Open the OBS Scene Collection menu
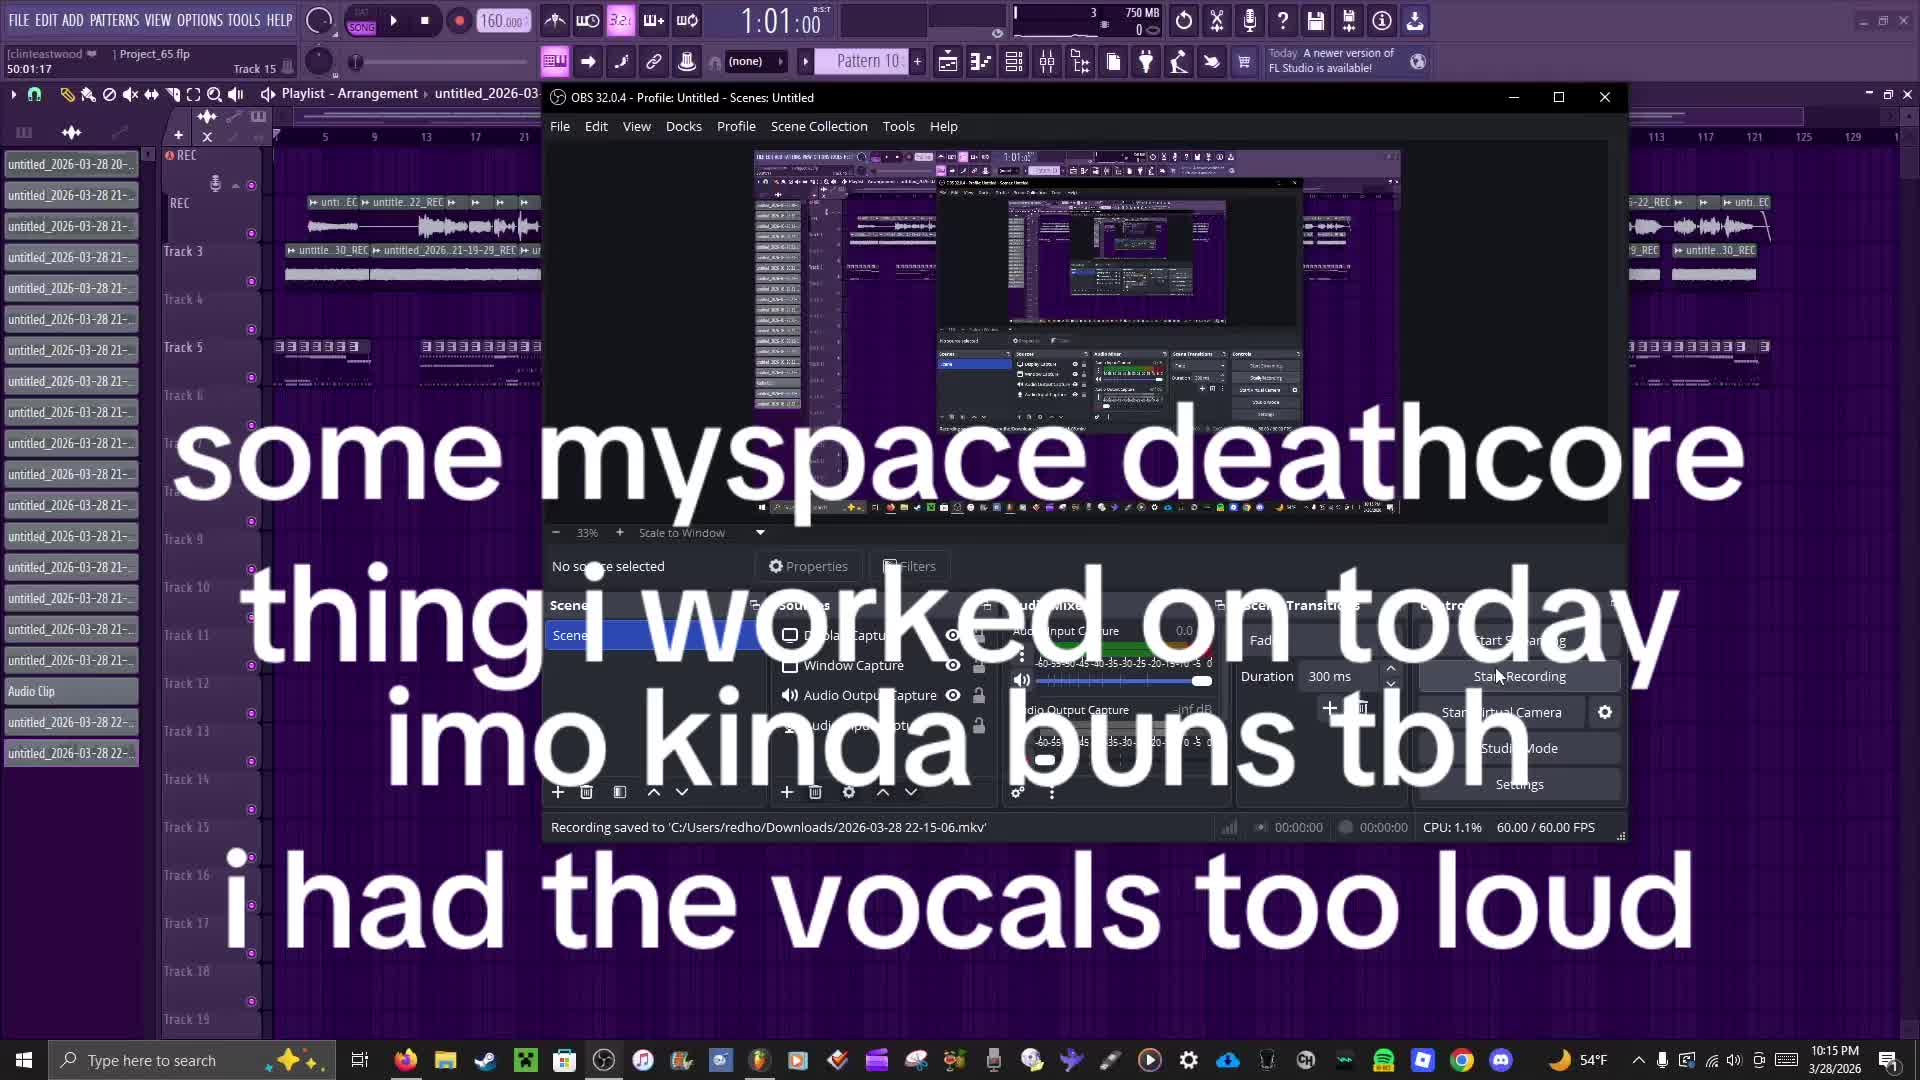Image resolution: width=1920 pixels, height=1080 pixels. click(818, 126)
